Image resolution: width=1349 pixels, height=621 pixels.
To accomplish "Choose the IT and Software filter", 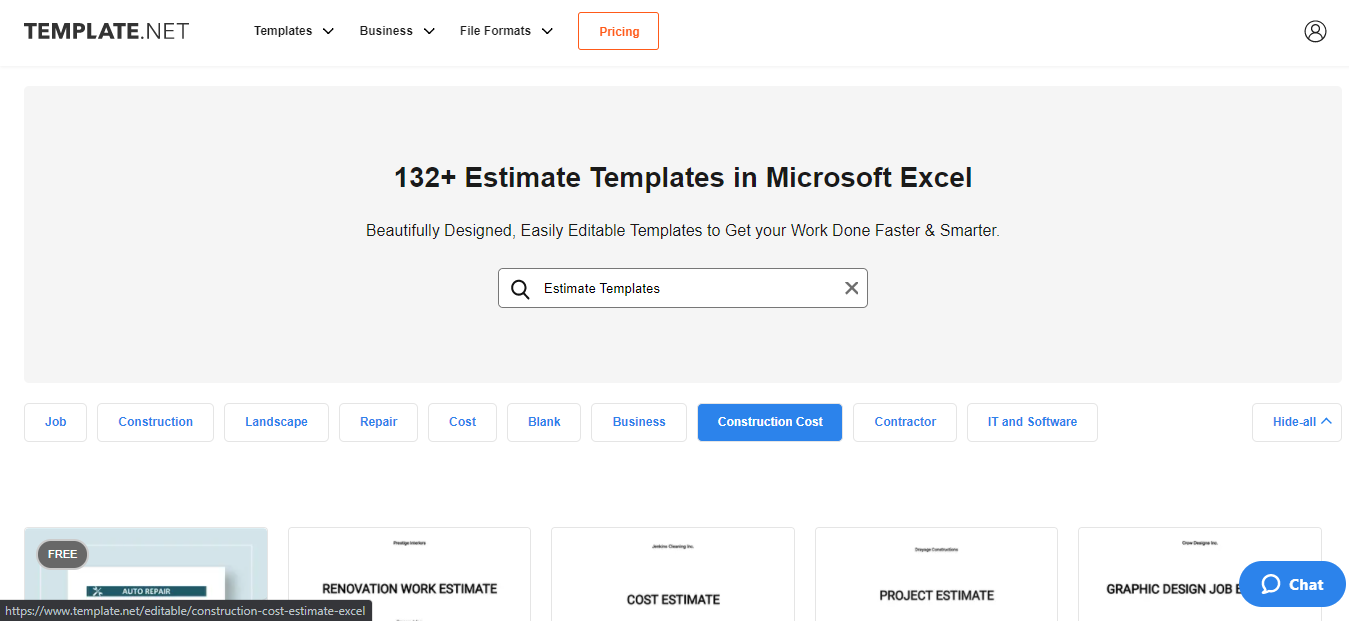I will 1032,422.
